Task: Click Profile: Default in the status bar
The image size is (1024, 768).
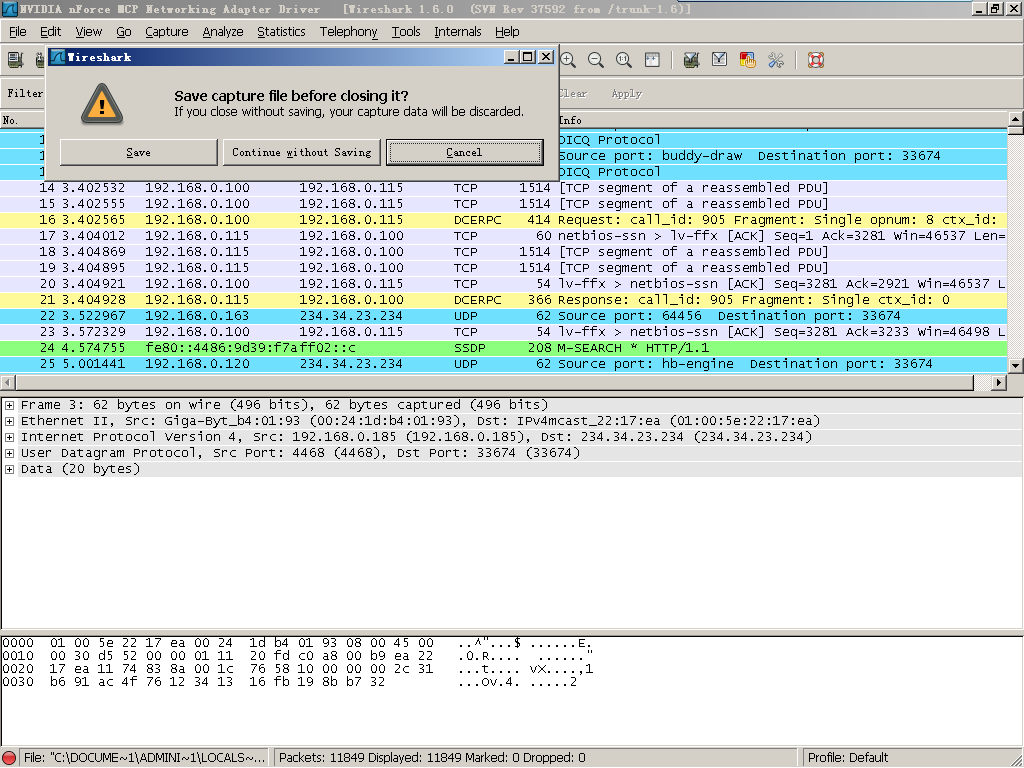Action: pos(848,758)
